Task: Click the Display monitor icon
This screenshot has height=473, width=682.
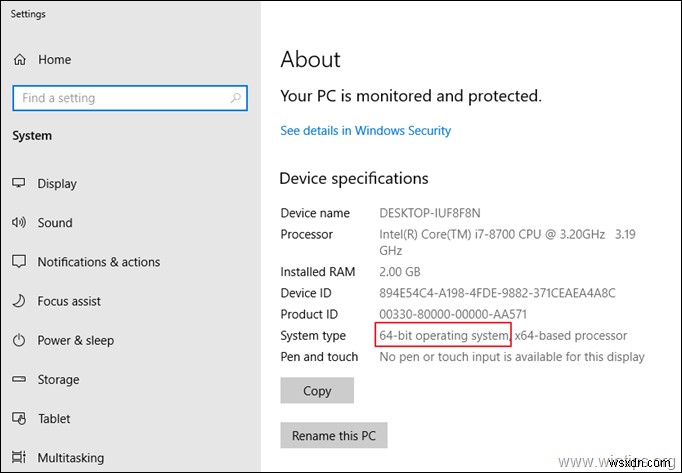Action: [x=18, y=184]
